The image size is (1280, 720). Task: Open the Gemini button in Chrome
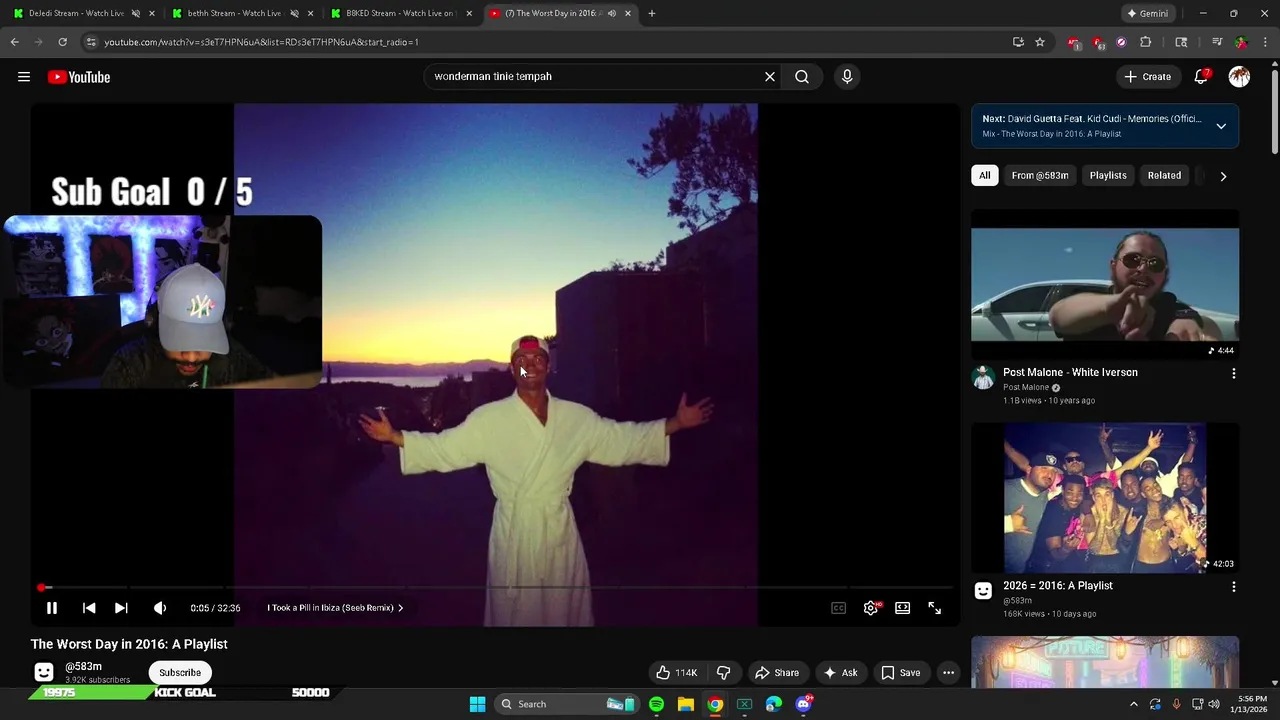pyautogui.click(x=1146, y=13)
